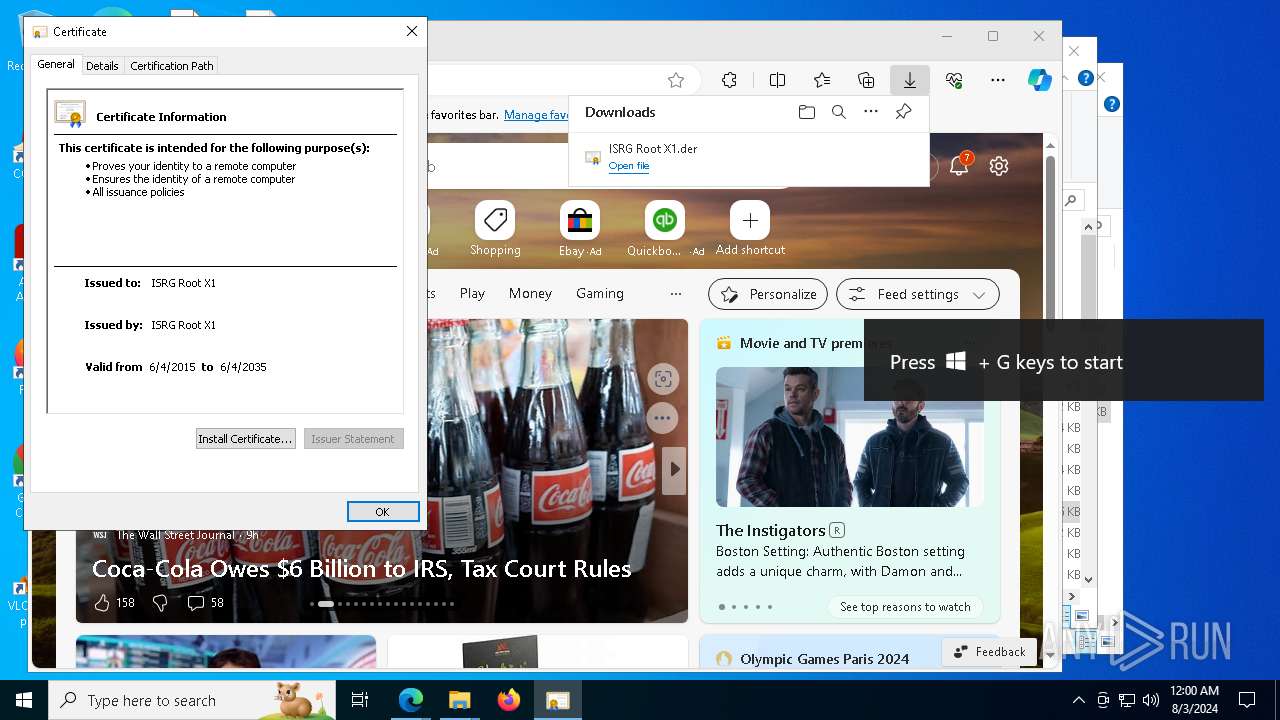The image size is (1280, 720).
Task: Open more options ellipsis in Downloads panel
Action: pyautogui.click(x=871, y=112)
